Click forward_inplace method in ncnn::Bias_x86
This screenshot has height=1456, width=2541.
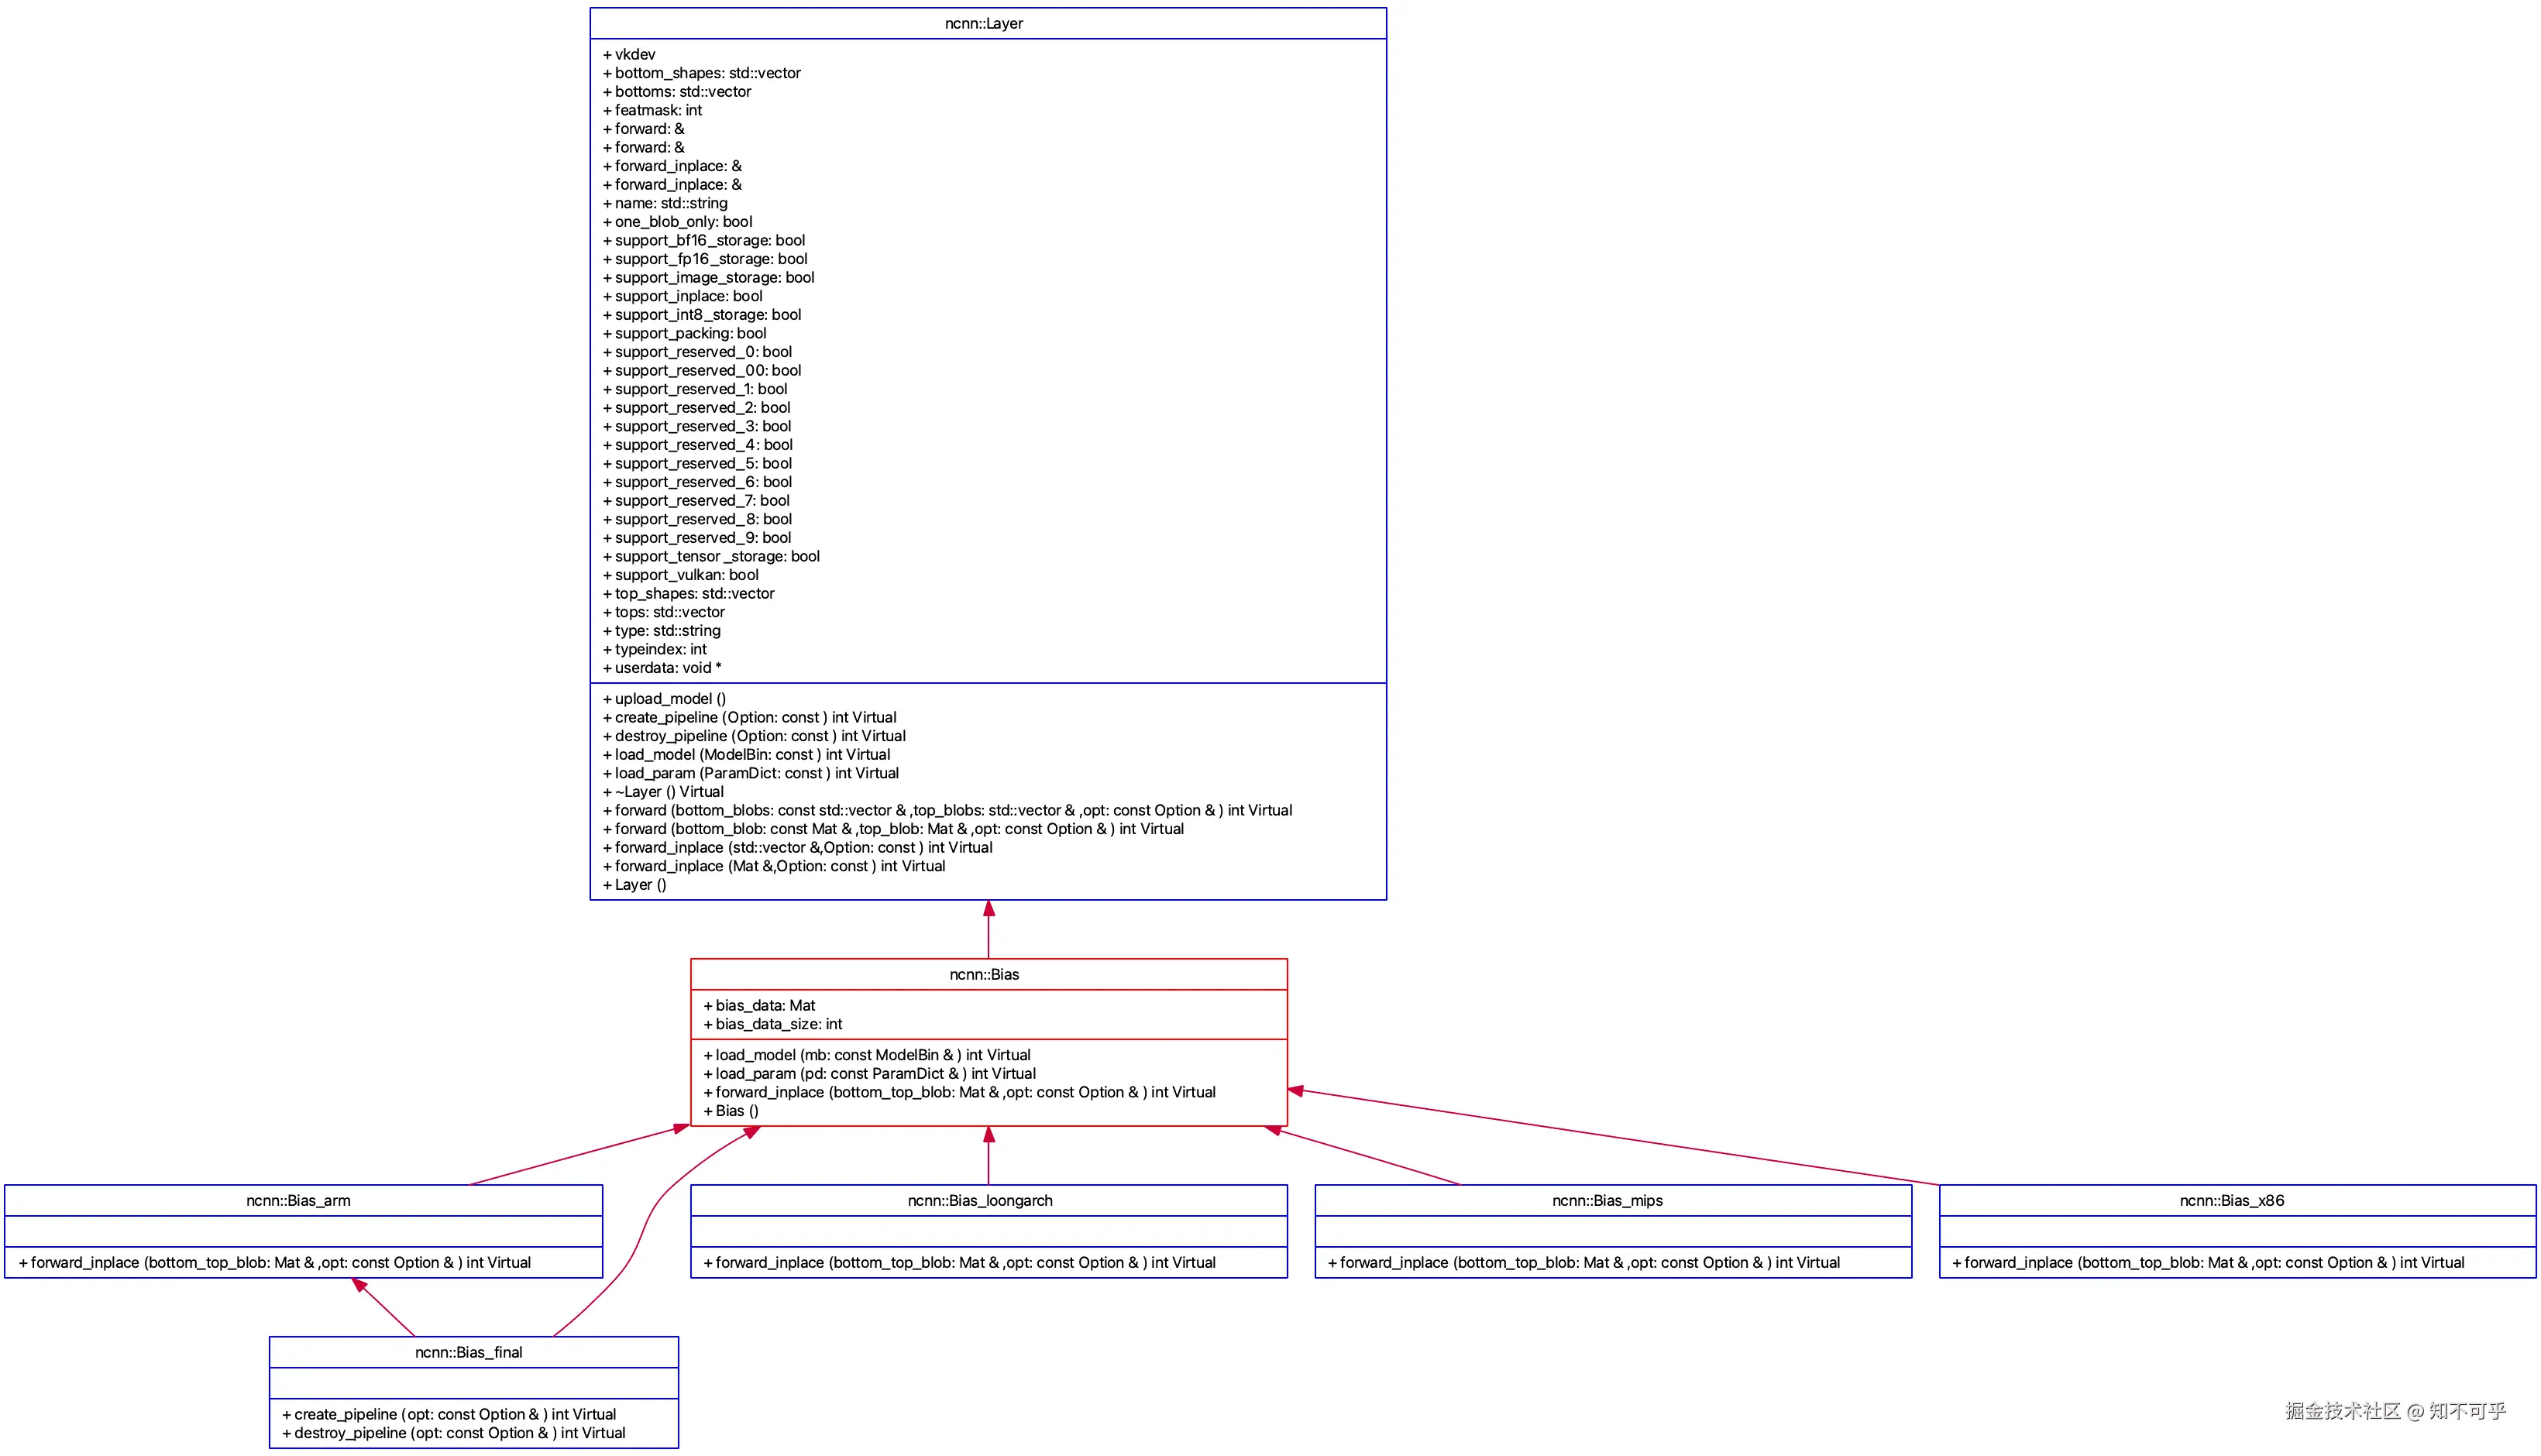click(2208, 1263)
